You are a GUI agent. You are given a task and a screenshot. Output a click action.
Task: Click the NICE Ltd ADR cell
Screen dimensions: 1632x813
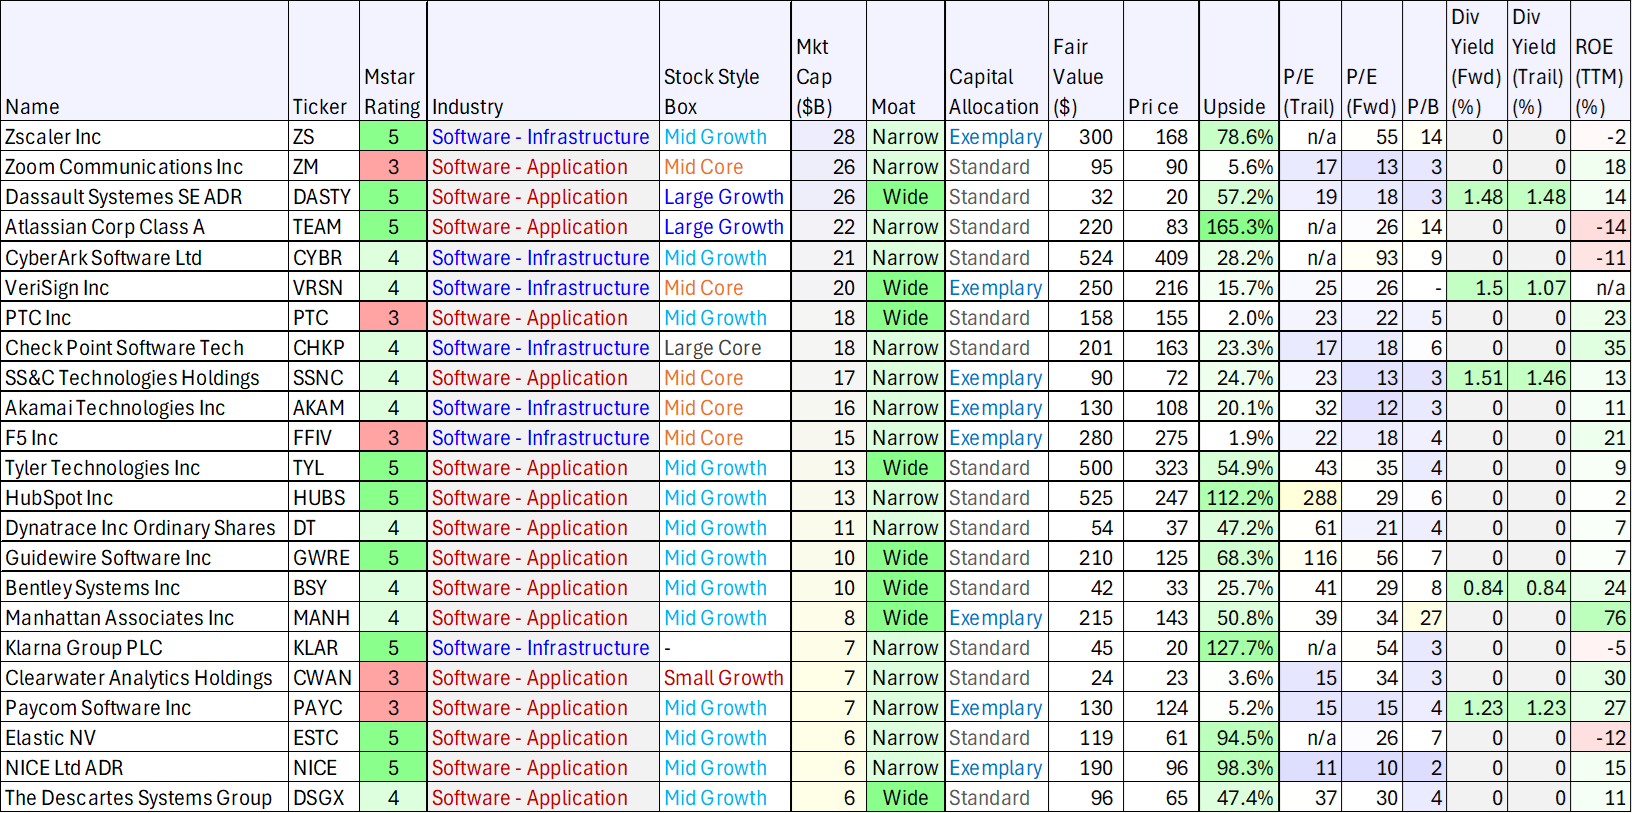(x=145, y=767)
